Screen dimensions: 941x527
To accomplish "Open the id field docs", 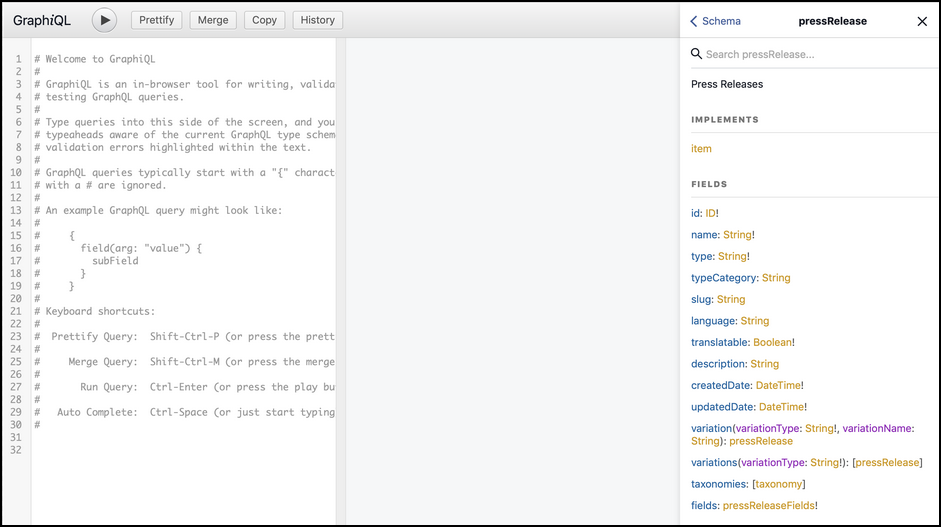I will pos(696,213).
